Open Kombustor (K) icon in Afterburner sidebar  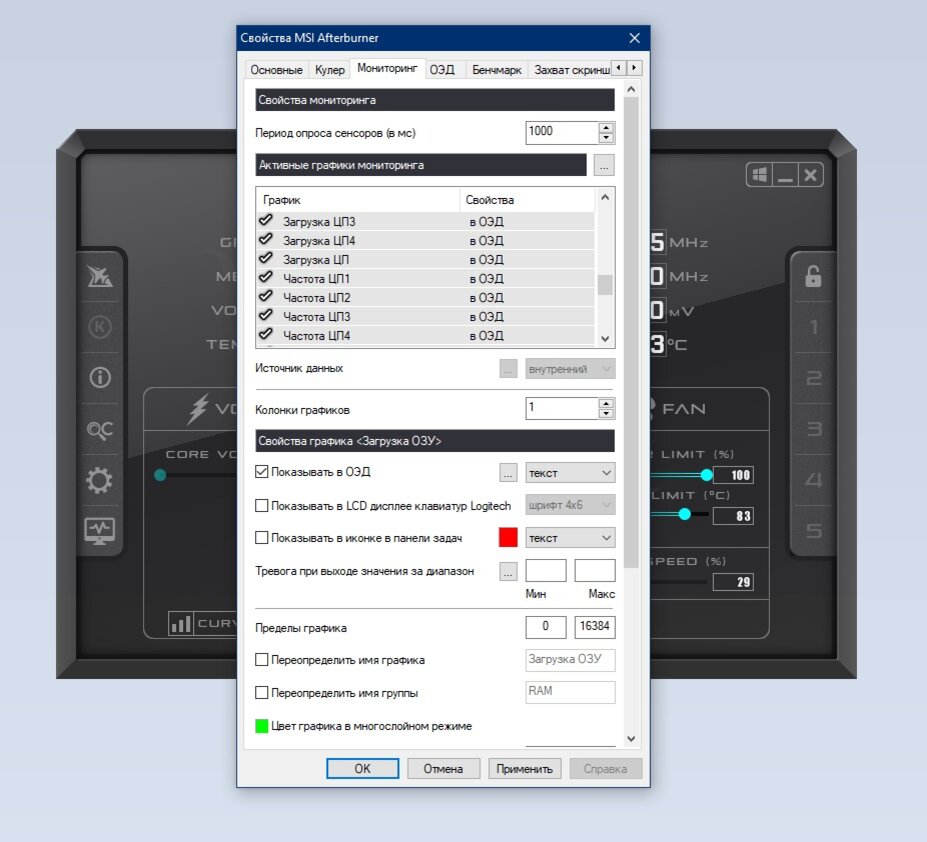99,327
